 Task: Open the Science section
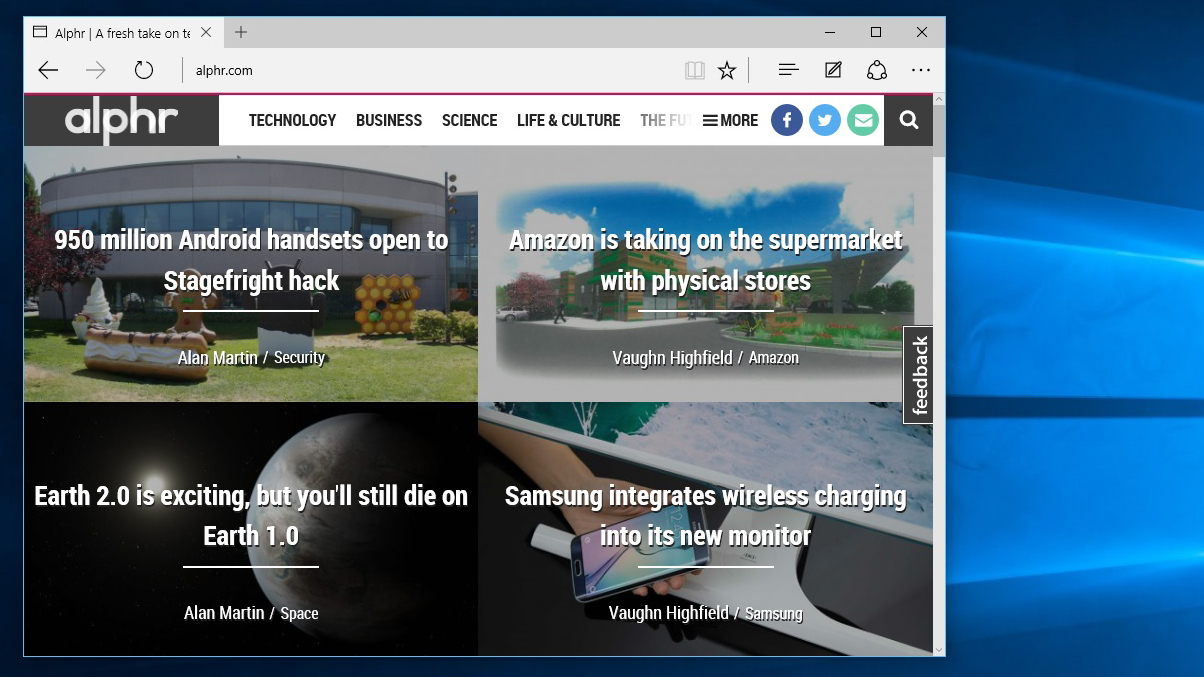click(x=469, y=120)
